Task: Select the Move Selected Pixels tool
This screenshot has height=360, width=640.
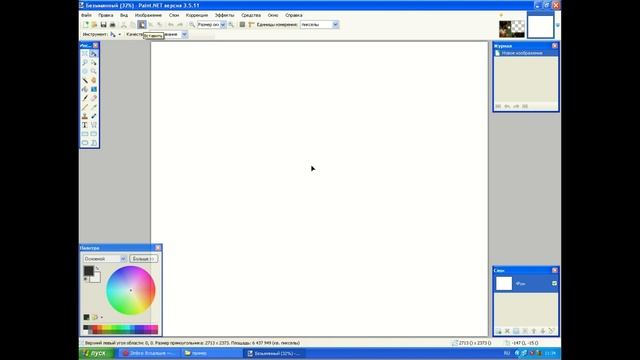Action: click(x=94, y=54)
